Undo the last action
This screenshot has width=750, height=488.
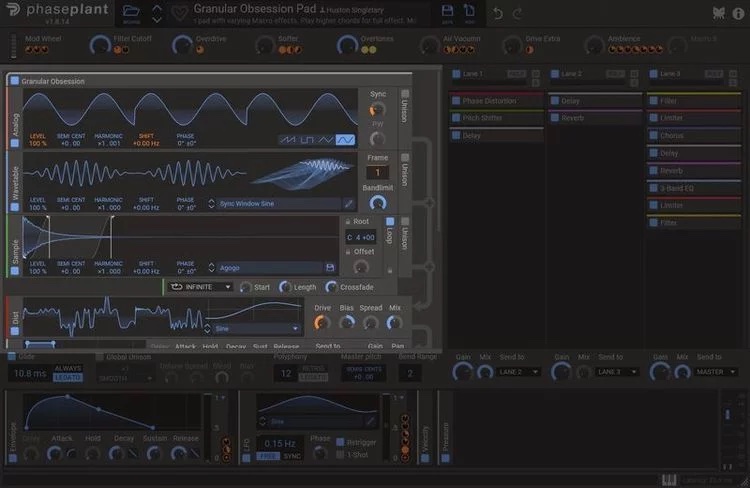497,13
